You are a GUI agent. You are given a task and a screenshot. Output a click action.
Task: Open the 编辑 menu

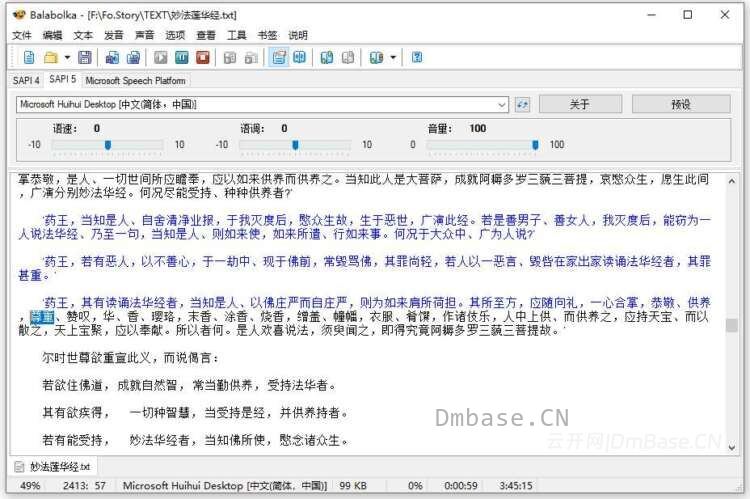(52, 35)
